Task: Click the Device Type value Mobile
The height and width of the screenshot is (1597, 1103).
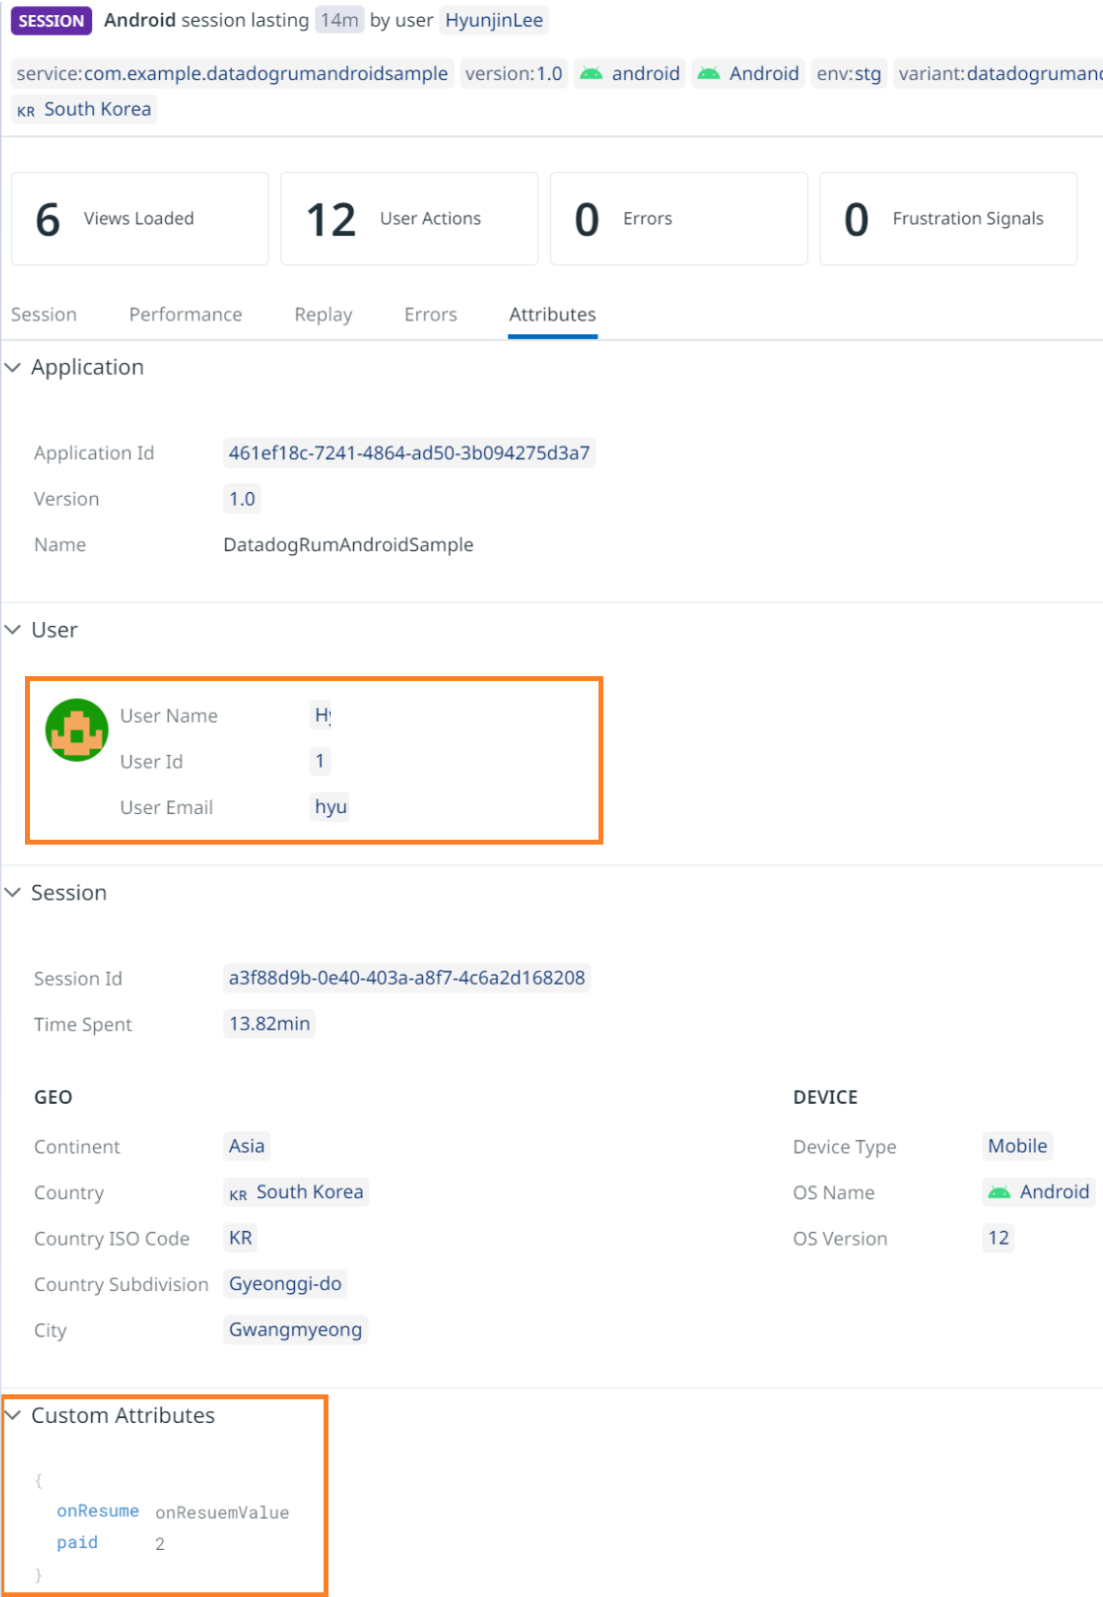Action: [1017, 1146]
